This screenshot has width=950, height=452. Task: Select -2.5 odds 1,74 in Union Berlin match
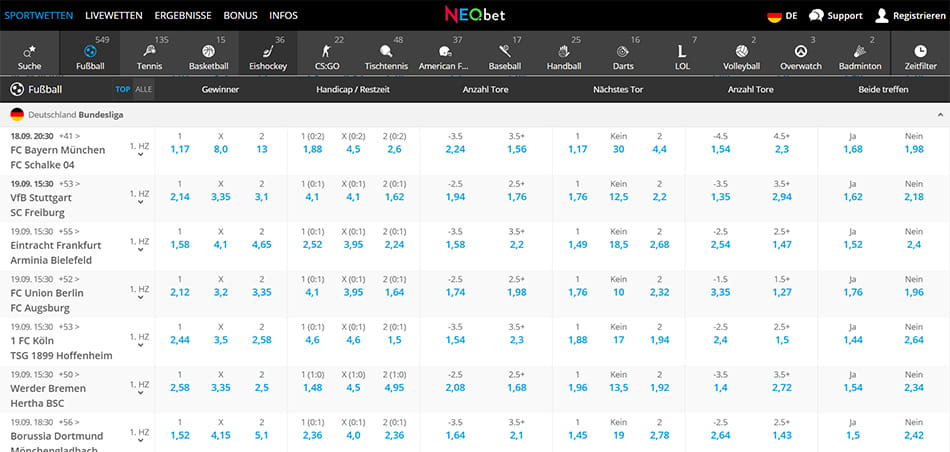455,292
